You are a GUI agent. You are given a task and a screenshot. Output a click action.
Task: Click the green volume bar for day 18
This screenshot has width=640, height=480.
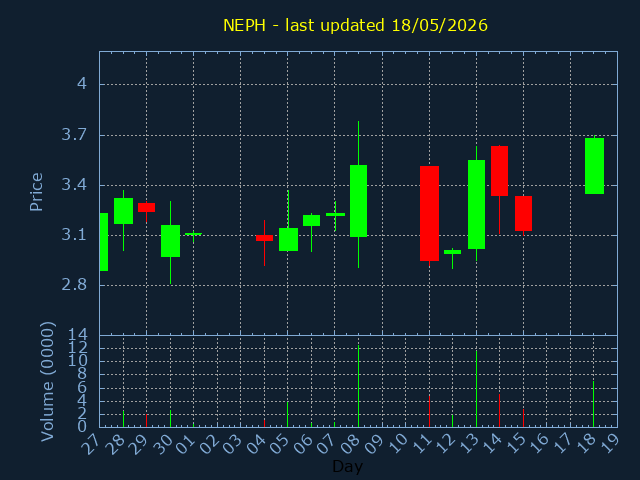click(593, 404)
